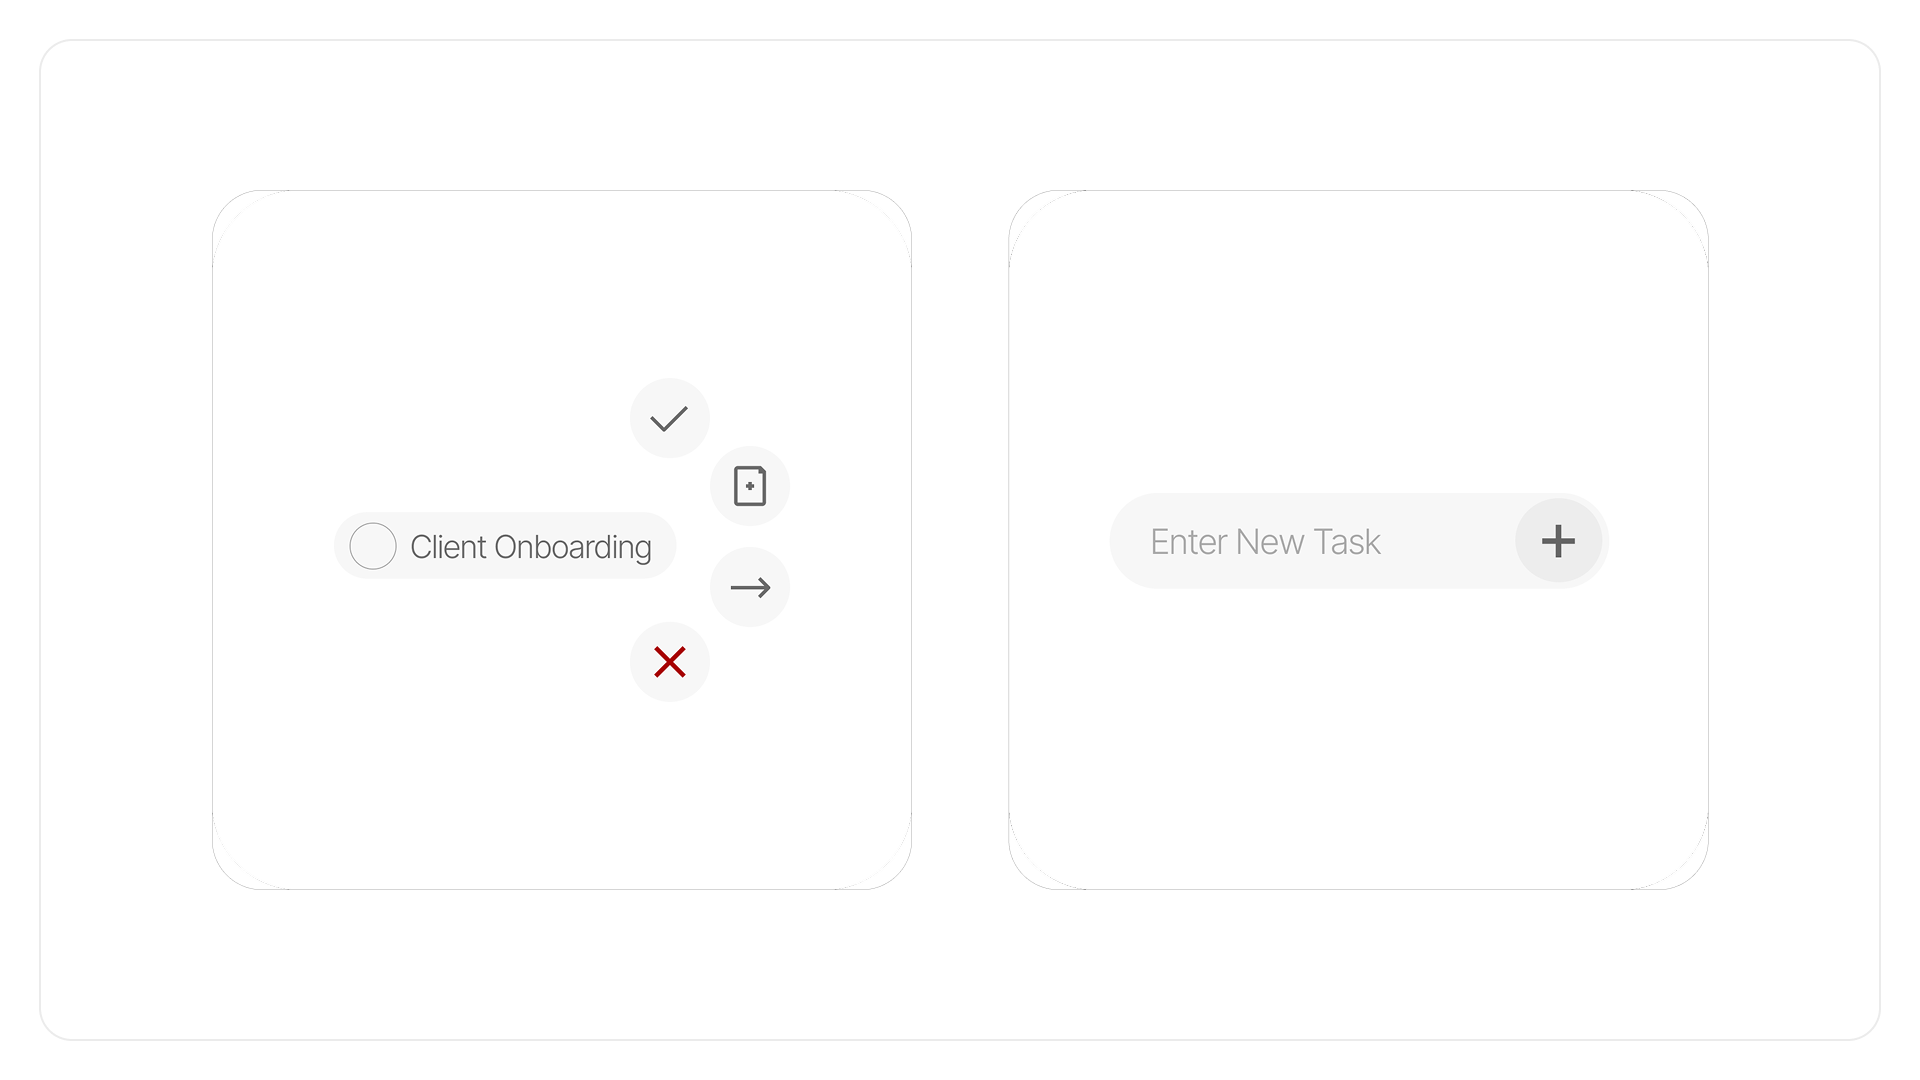Submit new task with the plus button

point(1558,541)
